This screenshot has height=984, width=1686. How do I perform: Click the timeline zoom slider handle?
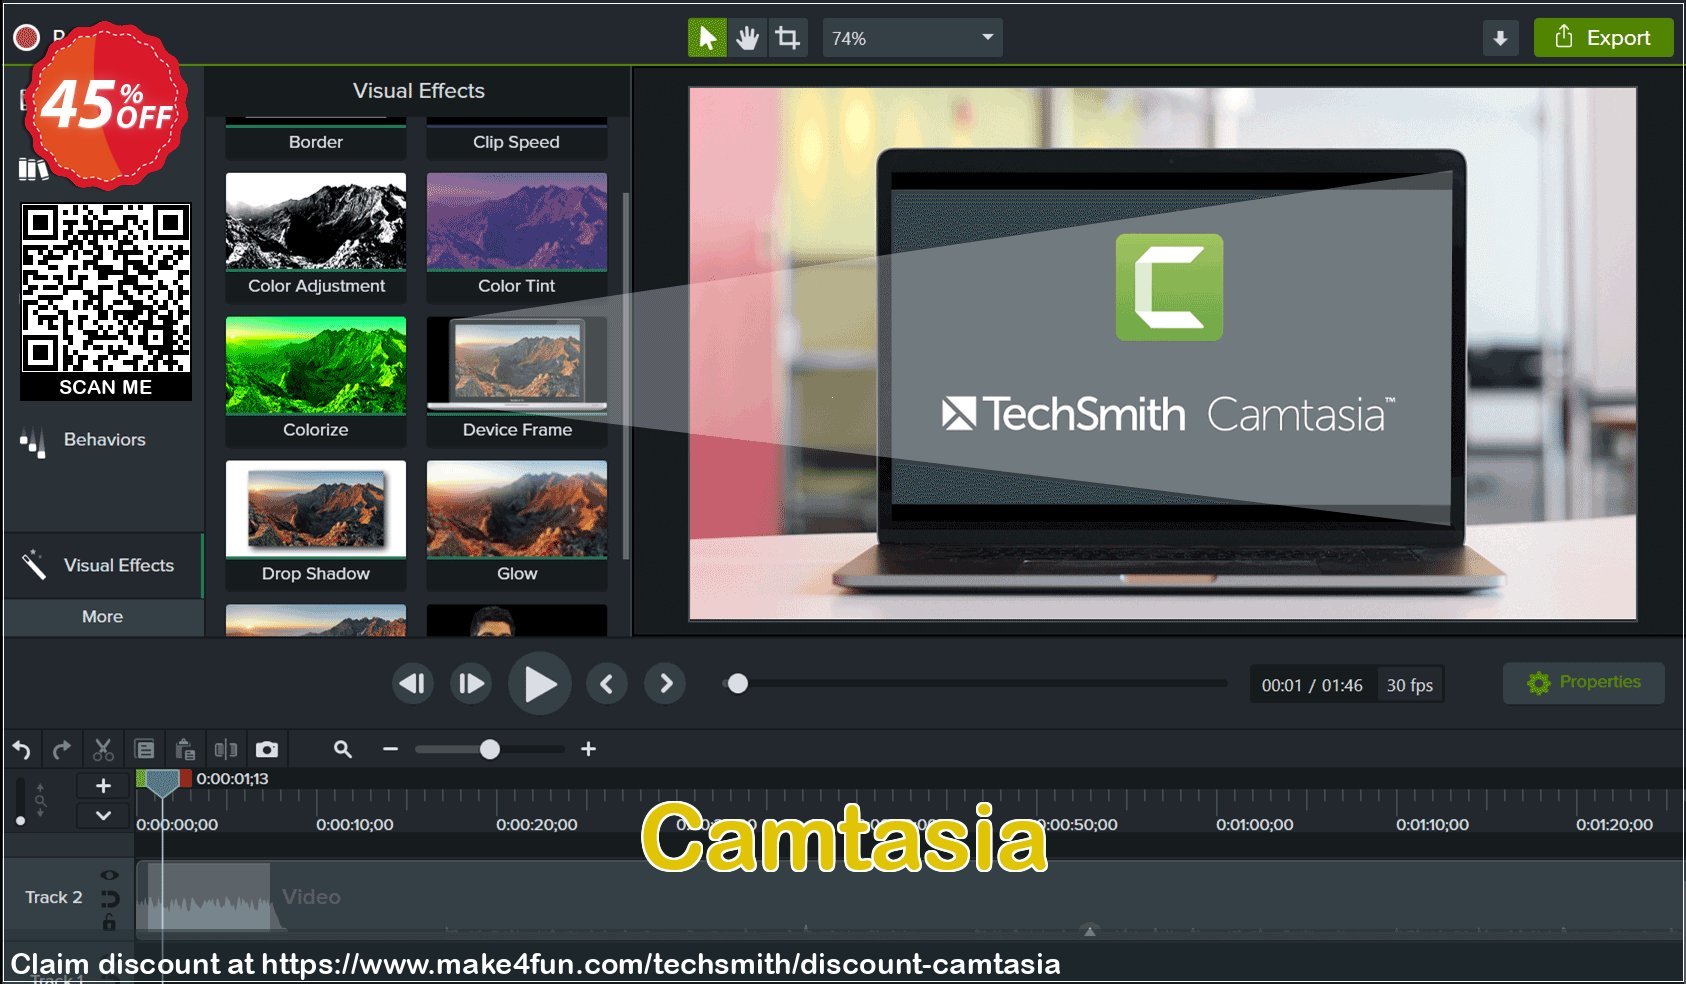point(490,749)
